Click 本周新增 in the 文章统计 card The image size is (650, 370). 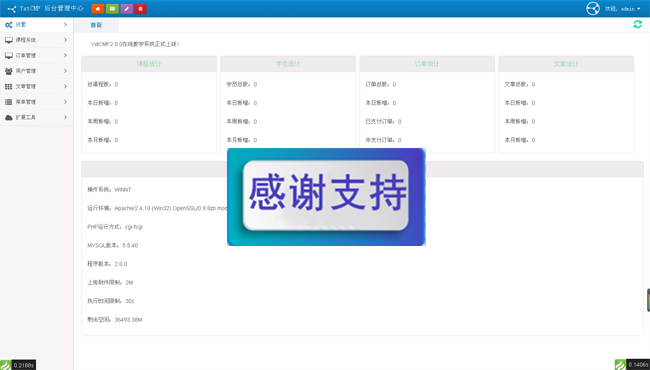tap(520, 122)
